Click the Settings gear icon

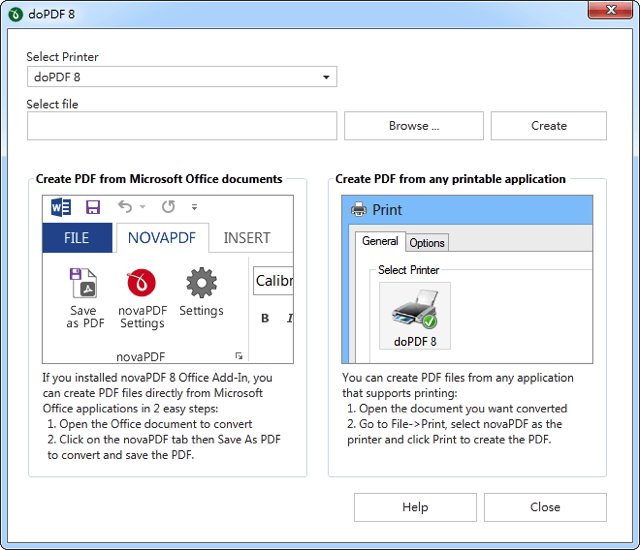tap(201, 284)
